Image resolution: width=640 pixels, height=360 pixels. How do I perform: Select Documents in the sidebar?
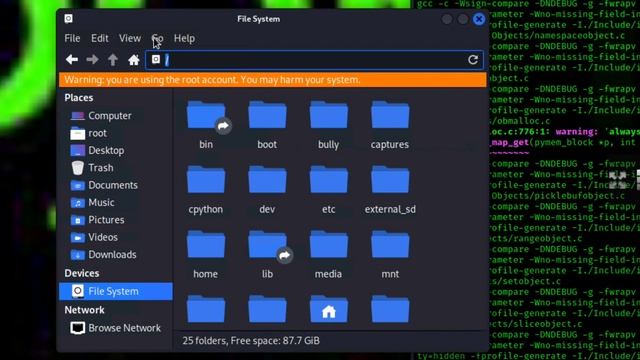116,185
